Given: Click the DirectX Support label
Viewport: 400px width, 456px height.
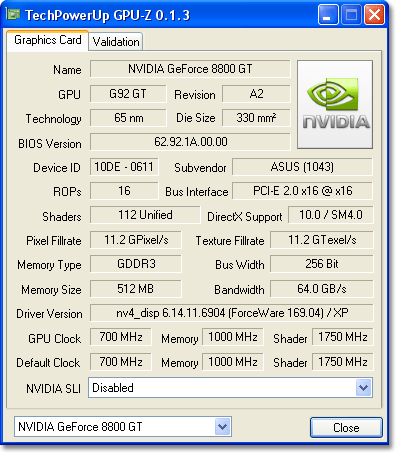Looking at the screenshot, I should pos(245,217).
